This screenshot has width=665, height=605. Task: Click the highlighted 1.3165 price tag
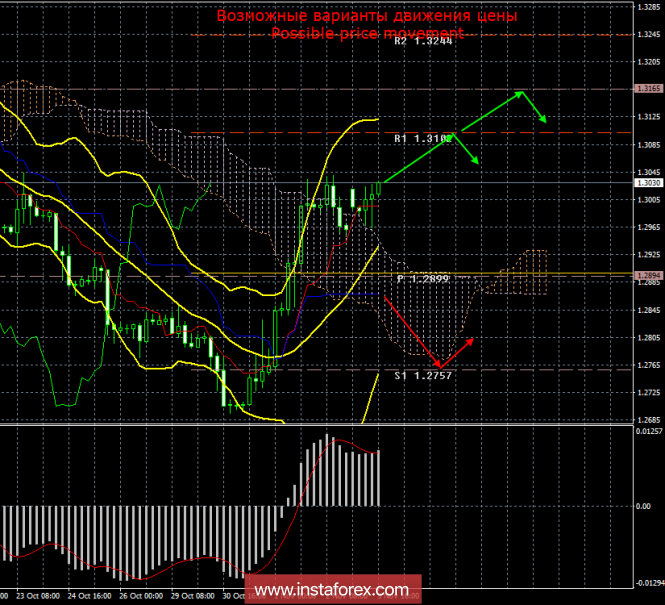click(649, 89)
